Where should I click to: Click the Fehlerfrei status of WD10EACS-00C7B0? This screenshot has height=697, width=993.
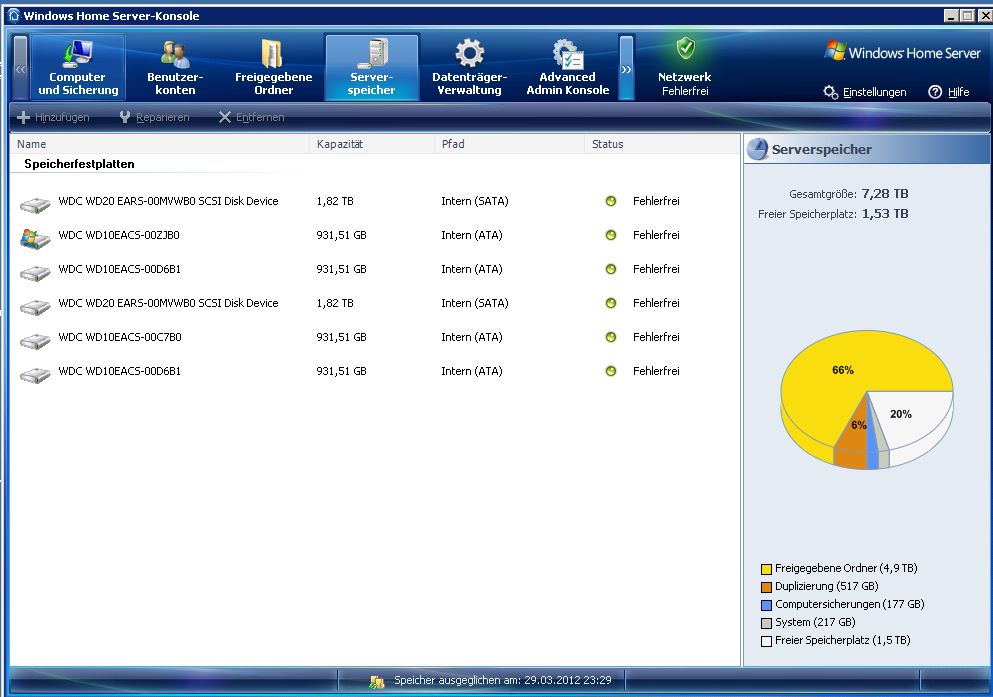[656, 337]
